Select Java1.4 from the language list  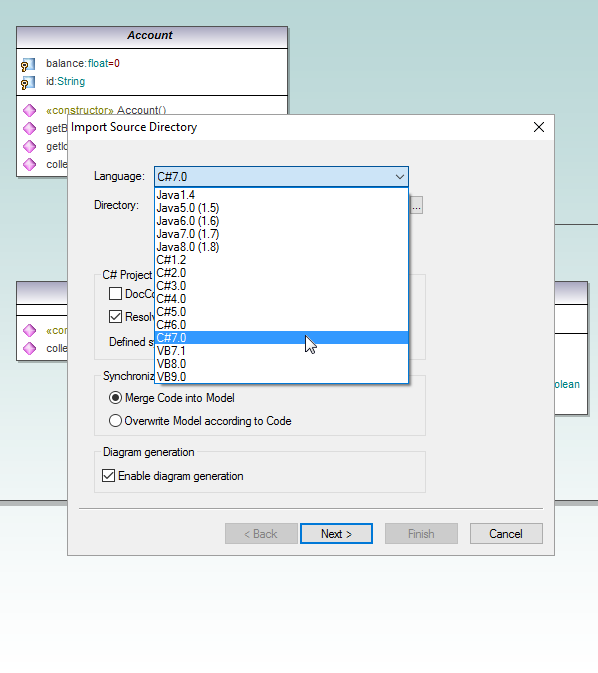(x=281, y=195)
